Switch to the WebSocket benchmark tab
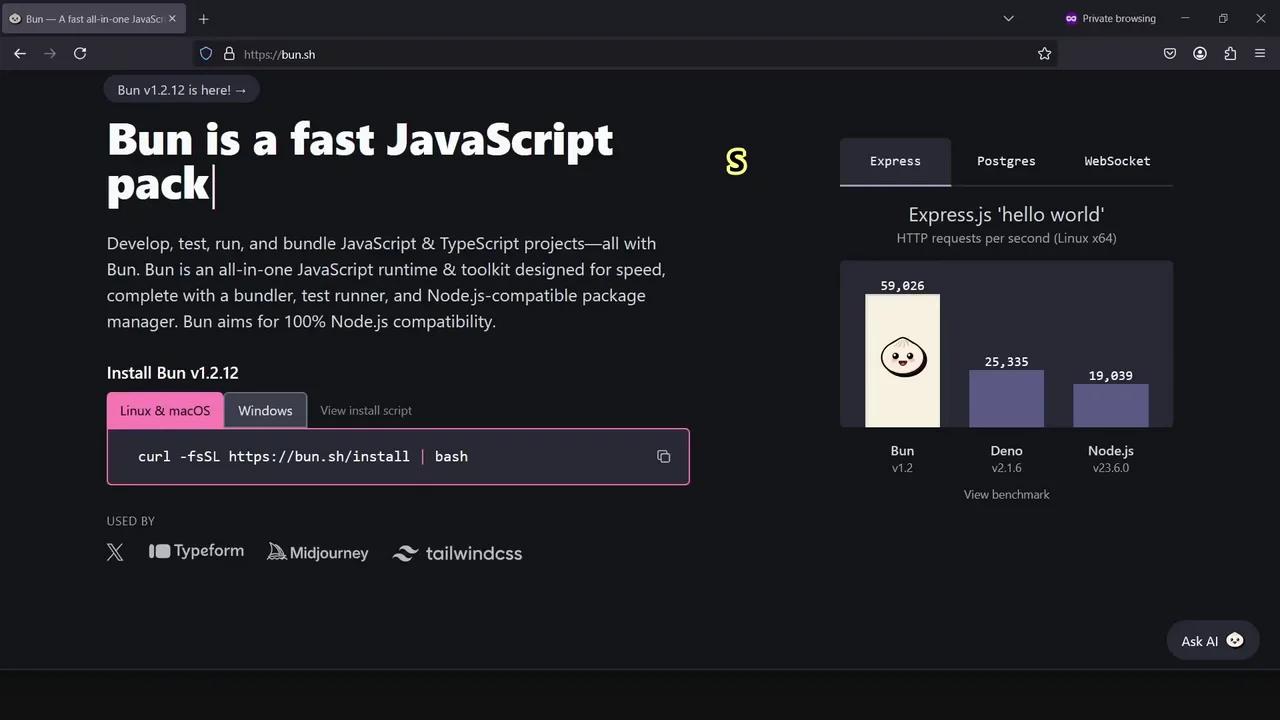The image size is (1280, 720). pyautogui.click(x=1117, y=161)
